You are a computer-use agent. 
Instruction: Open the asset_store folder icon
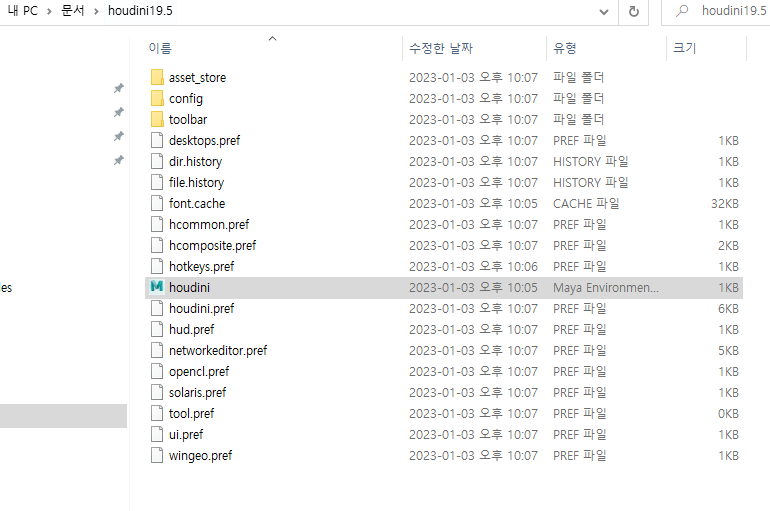[x=157, y=78]
